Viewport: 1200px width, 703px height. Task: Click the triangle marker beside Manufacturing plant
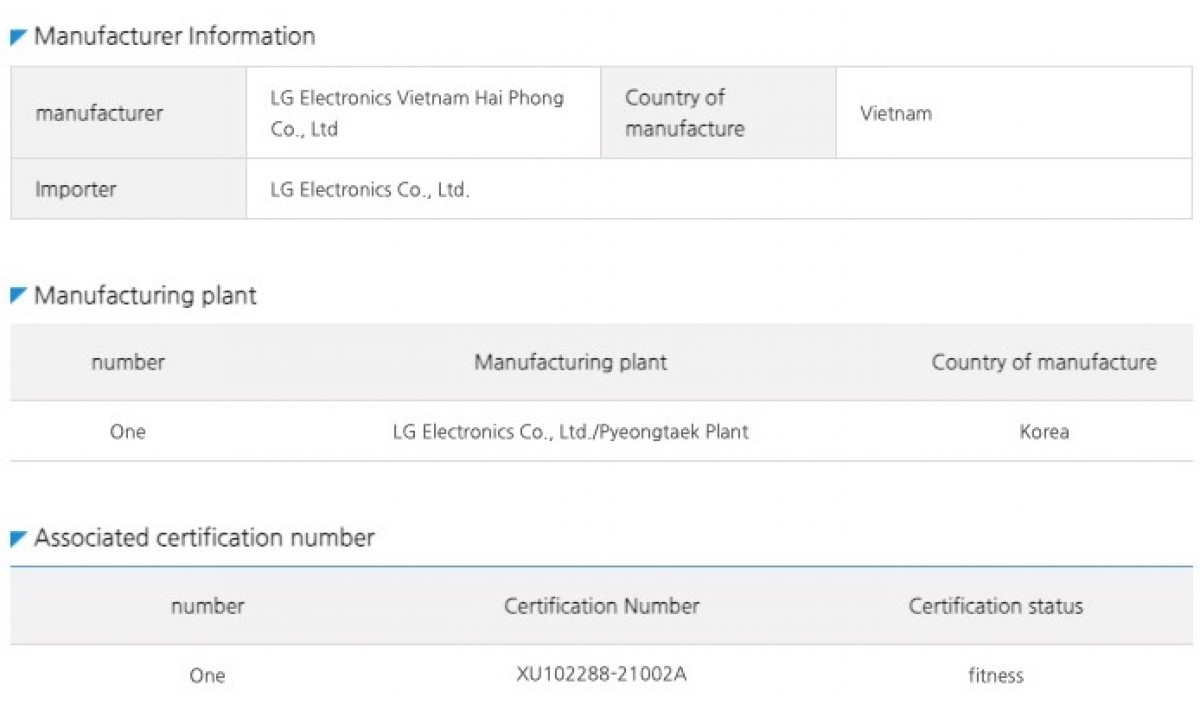click(18, 296)
